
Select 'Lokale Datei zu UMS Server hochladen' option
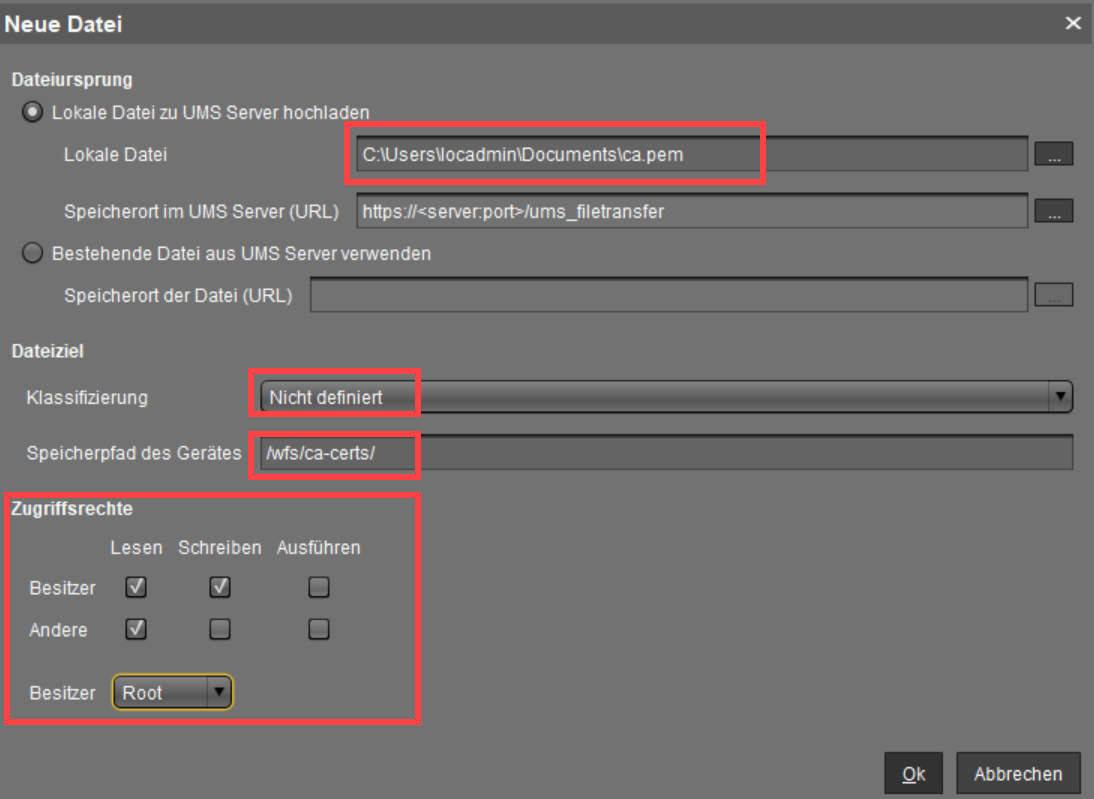(31, 112)
